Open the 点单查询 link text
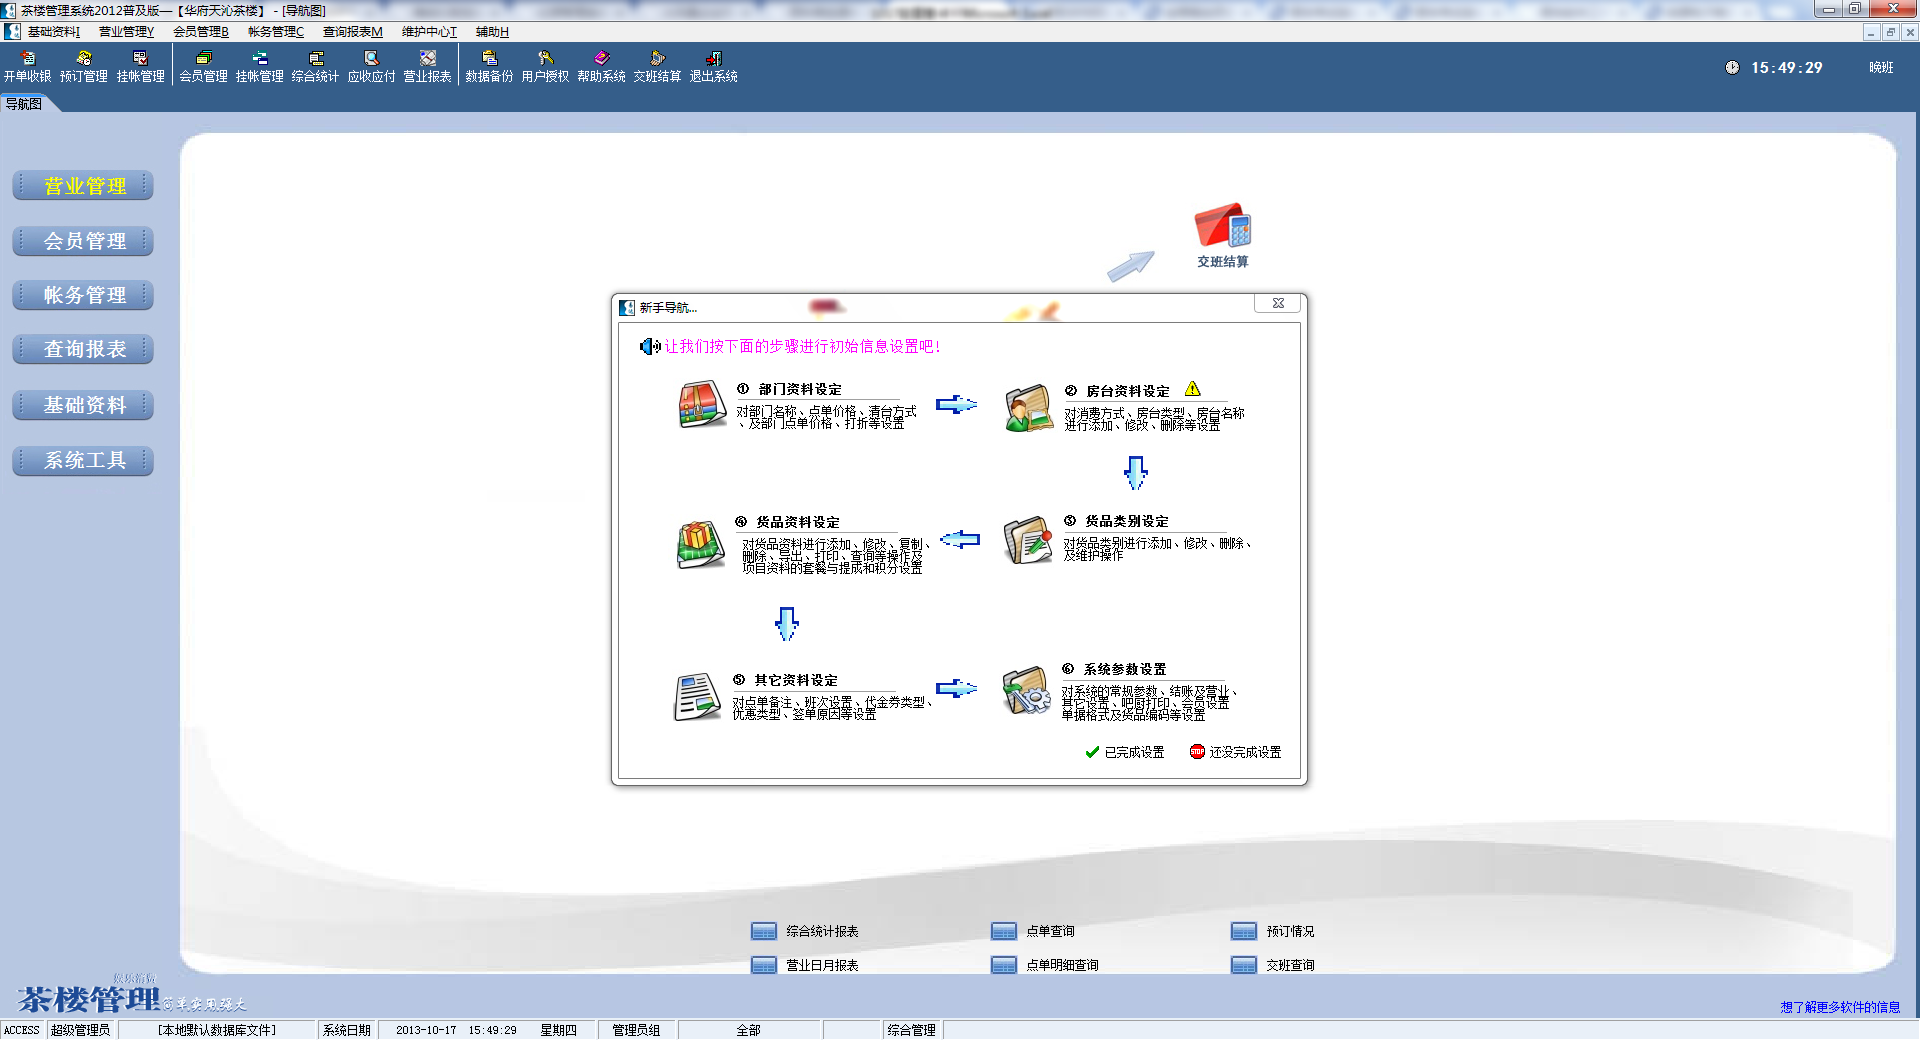Screen dimensions: 1920x1040 (x=1050, y=931)
